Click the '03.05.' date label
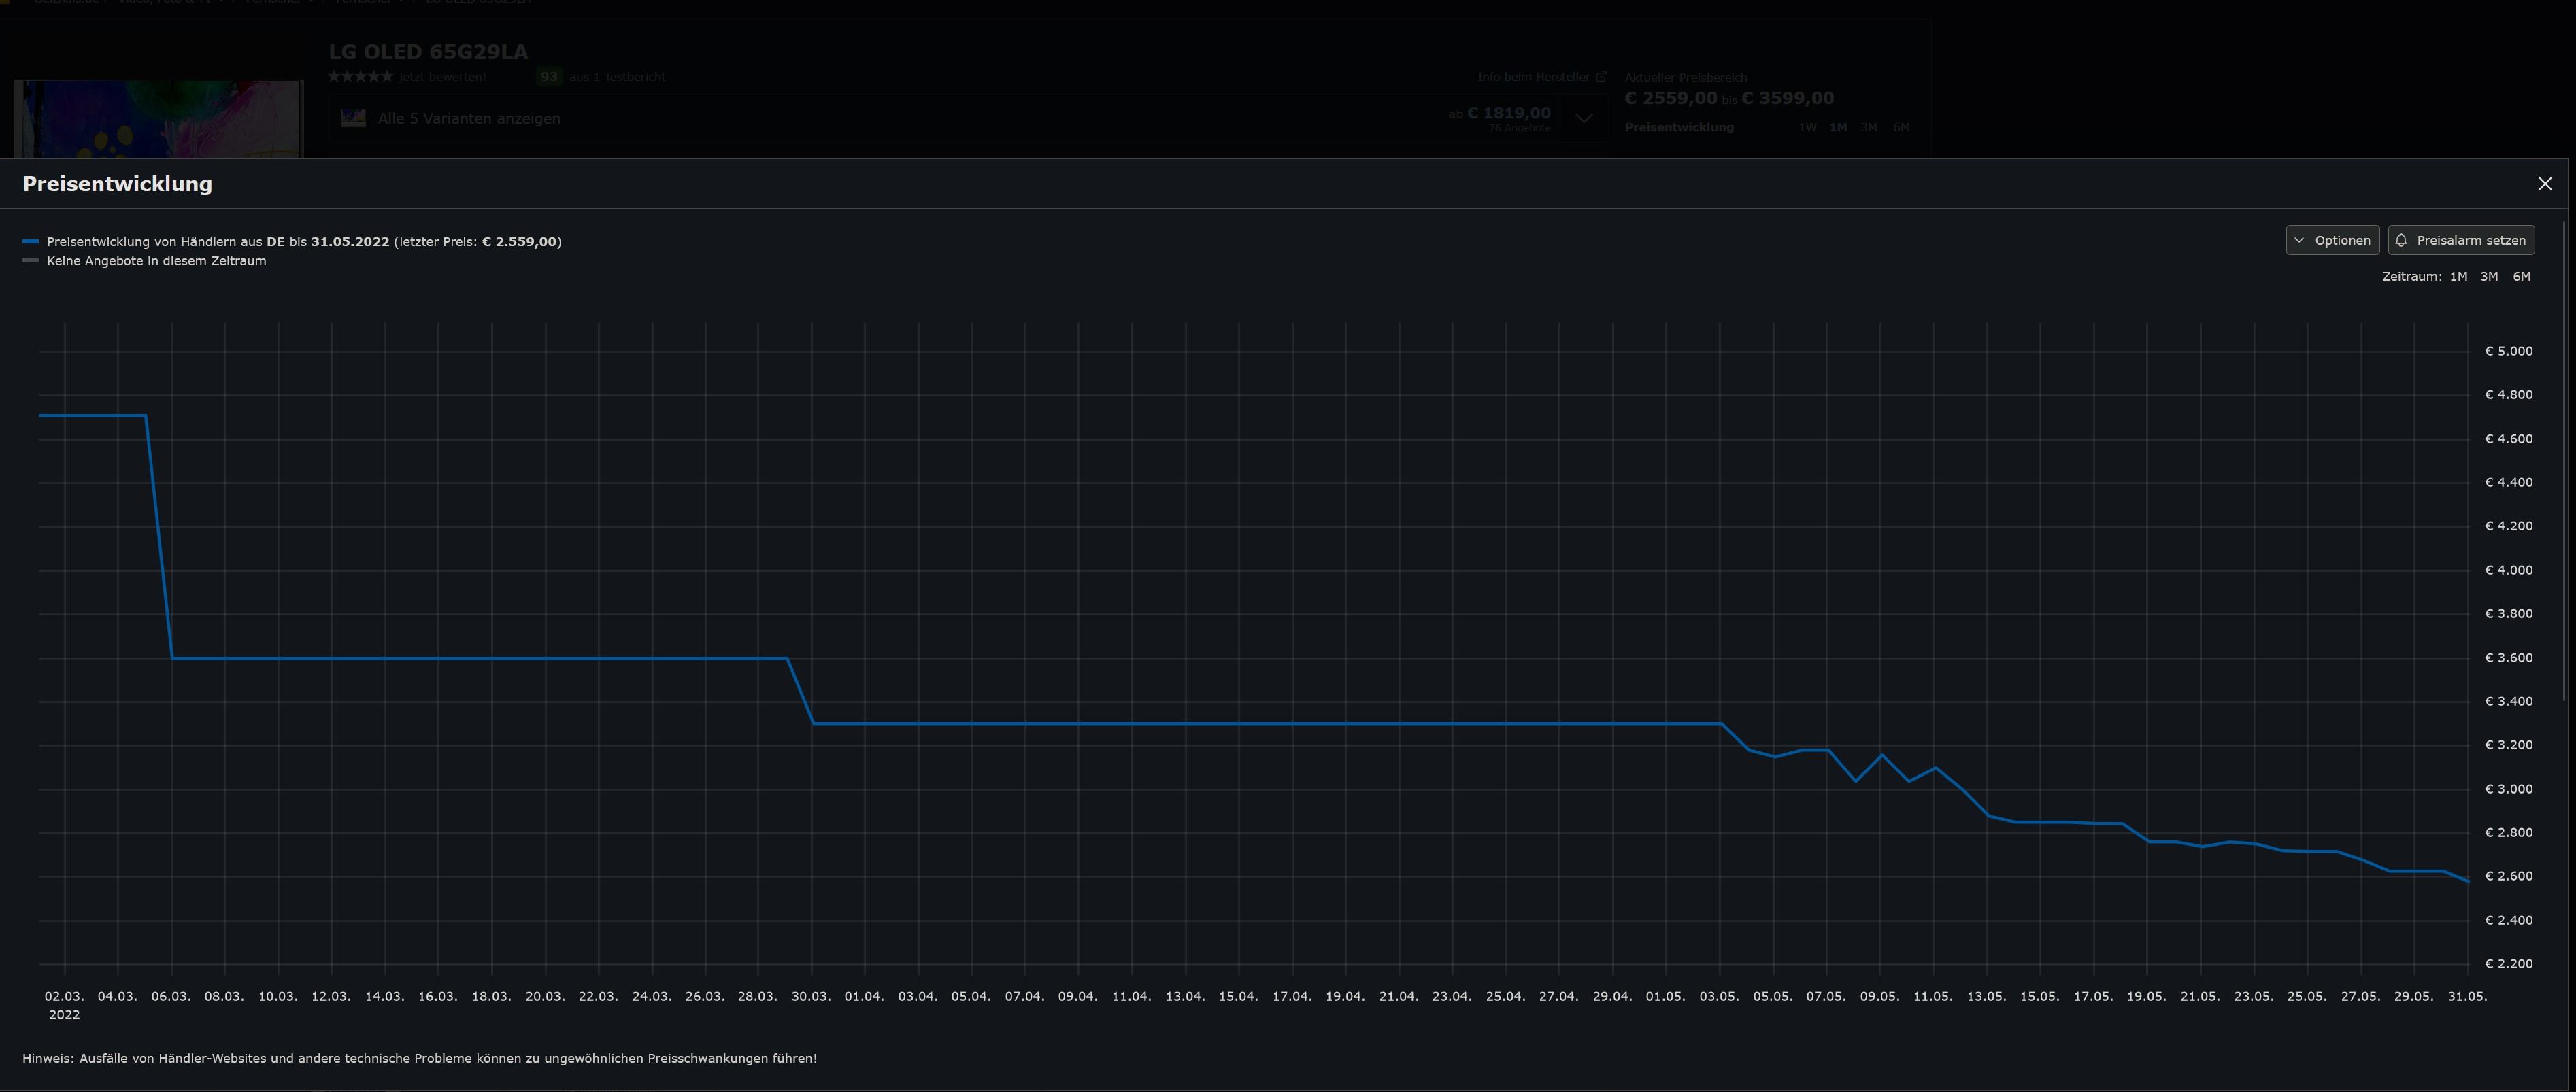 pyautogui.click(x=1719, y=997)
